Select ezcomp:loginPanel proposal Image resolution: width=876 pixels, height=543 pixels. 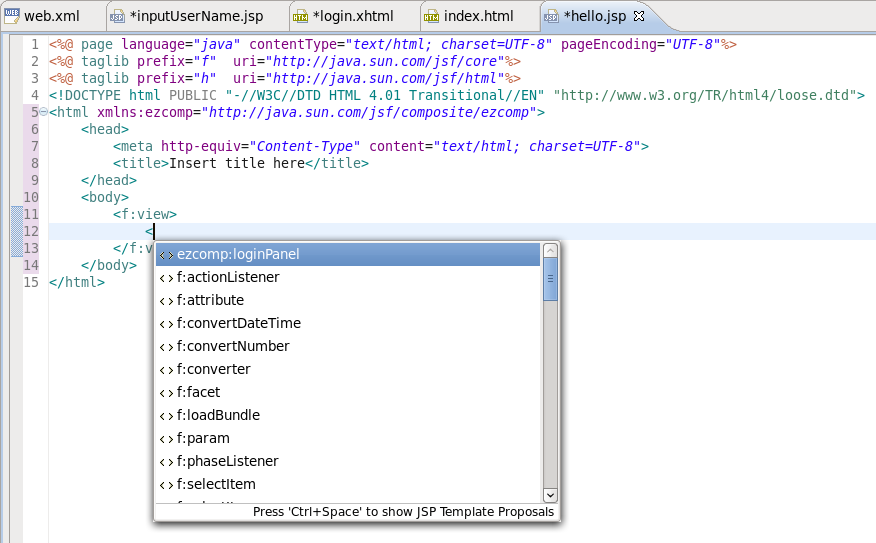point(347,254)
